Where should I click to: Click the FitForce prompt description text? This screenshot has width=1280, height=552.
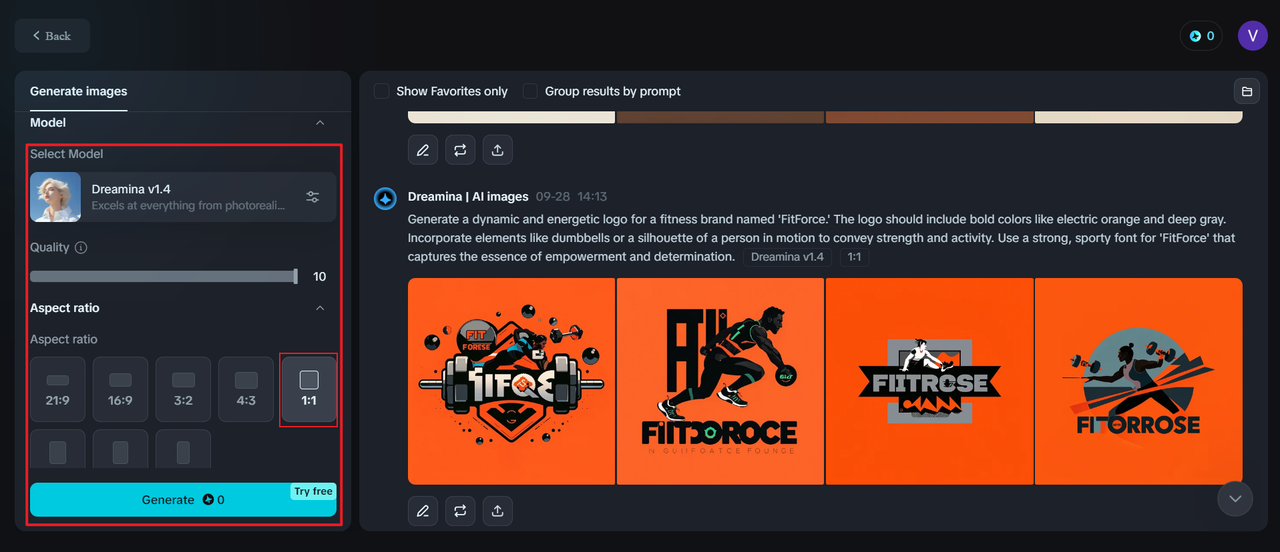(822, 237)
